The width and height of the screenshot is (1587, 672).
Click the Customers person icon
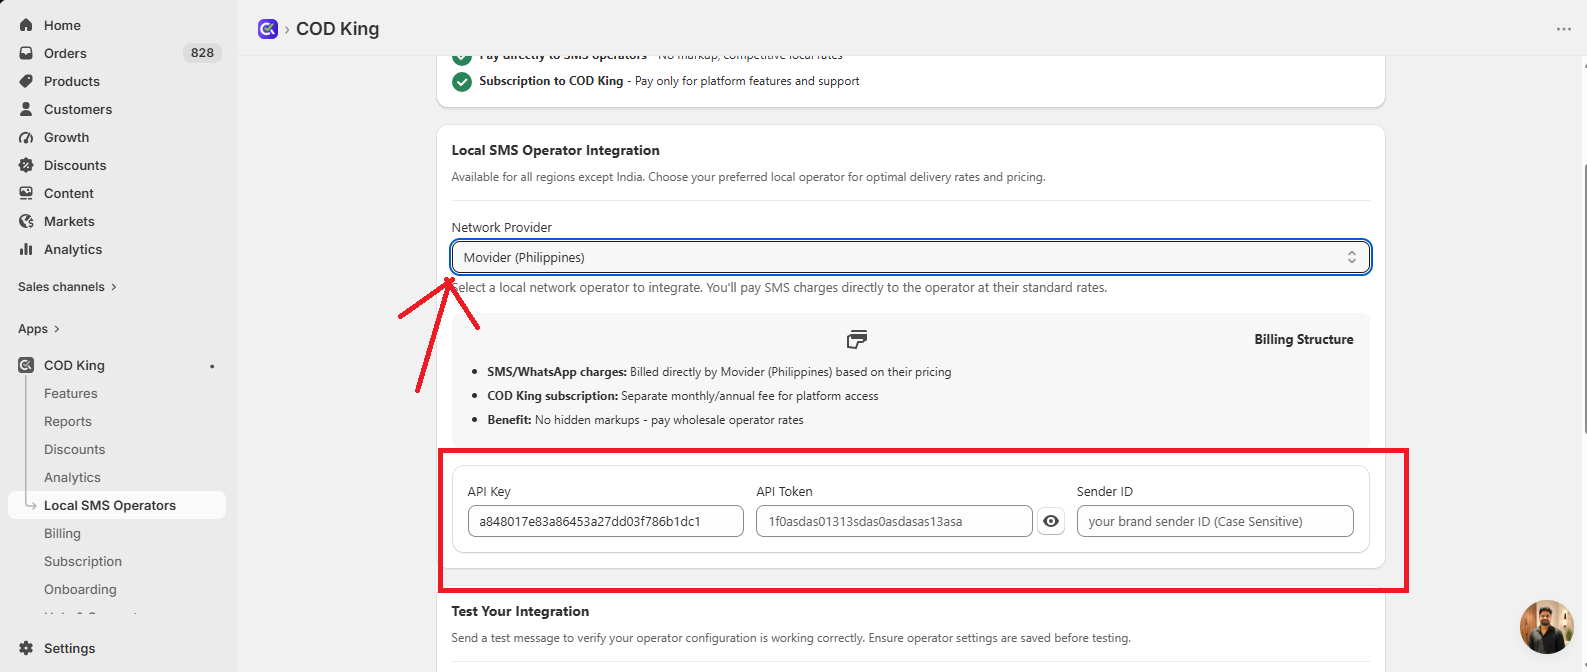tap(26, 109)
